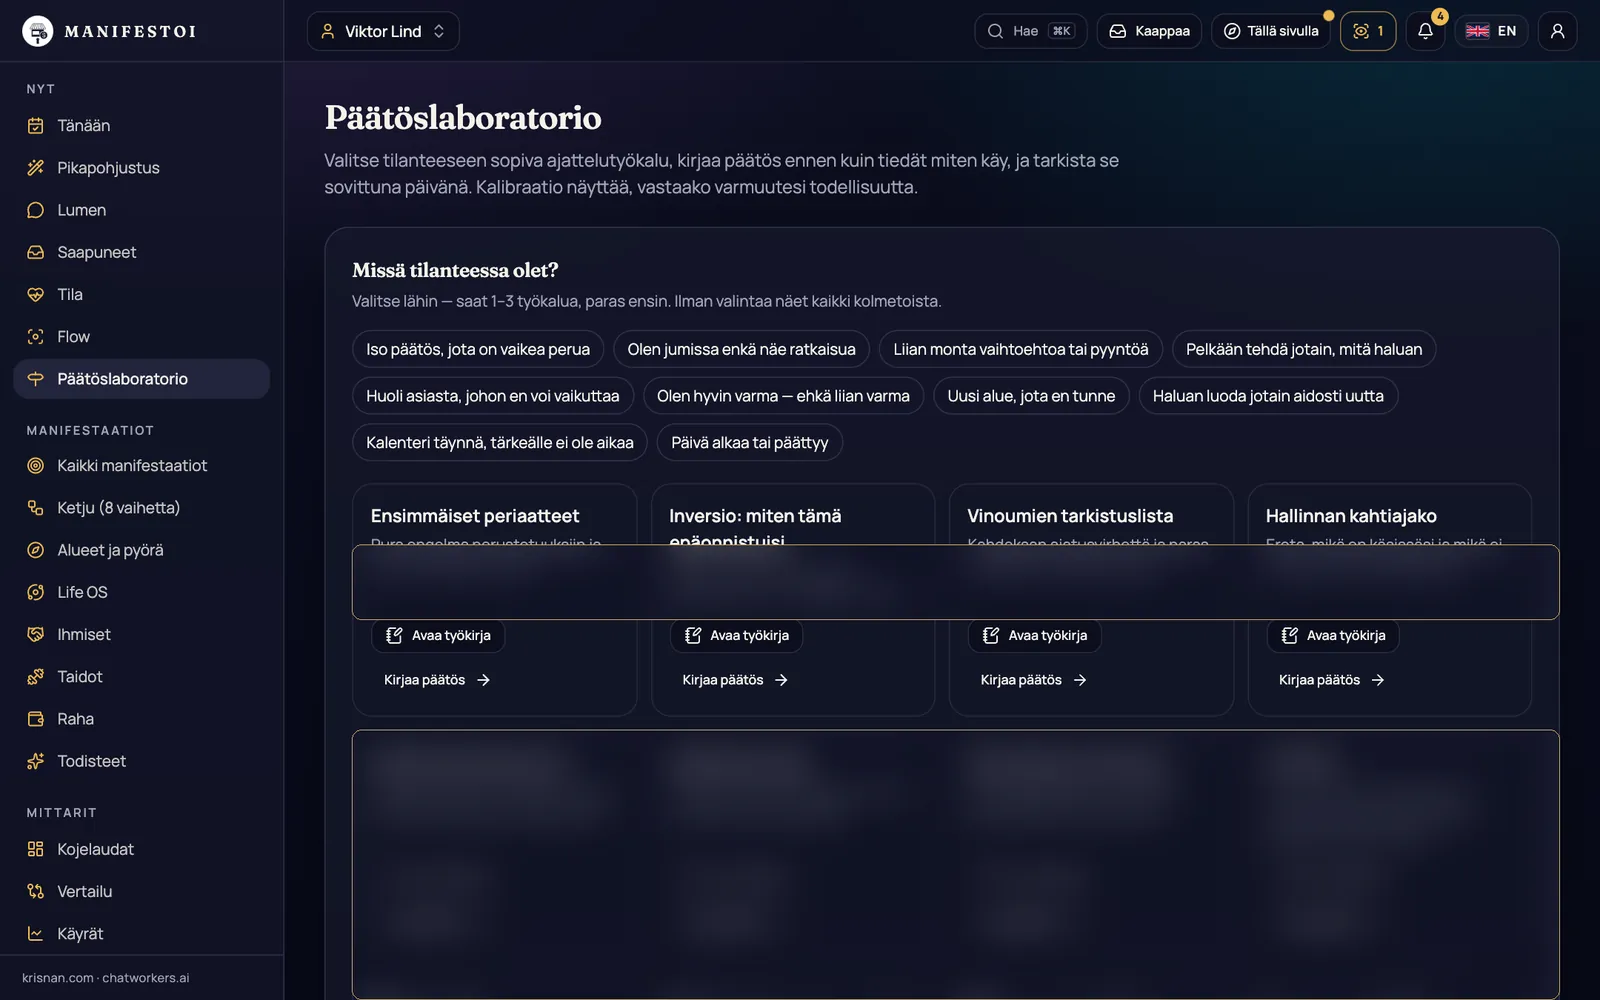Open the Kaikki manifestaatiot target icon
Image resolution: width=1600 pixels, height=1000 pixels.
pos(36,465)
